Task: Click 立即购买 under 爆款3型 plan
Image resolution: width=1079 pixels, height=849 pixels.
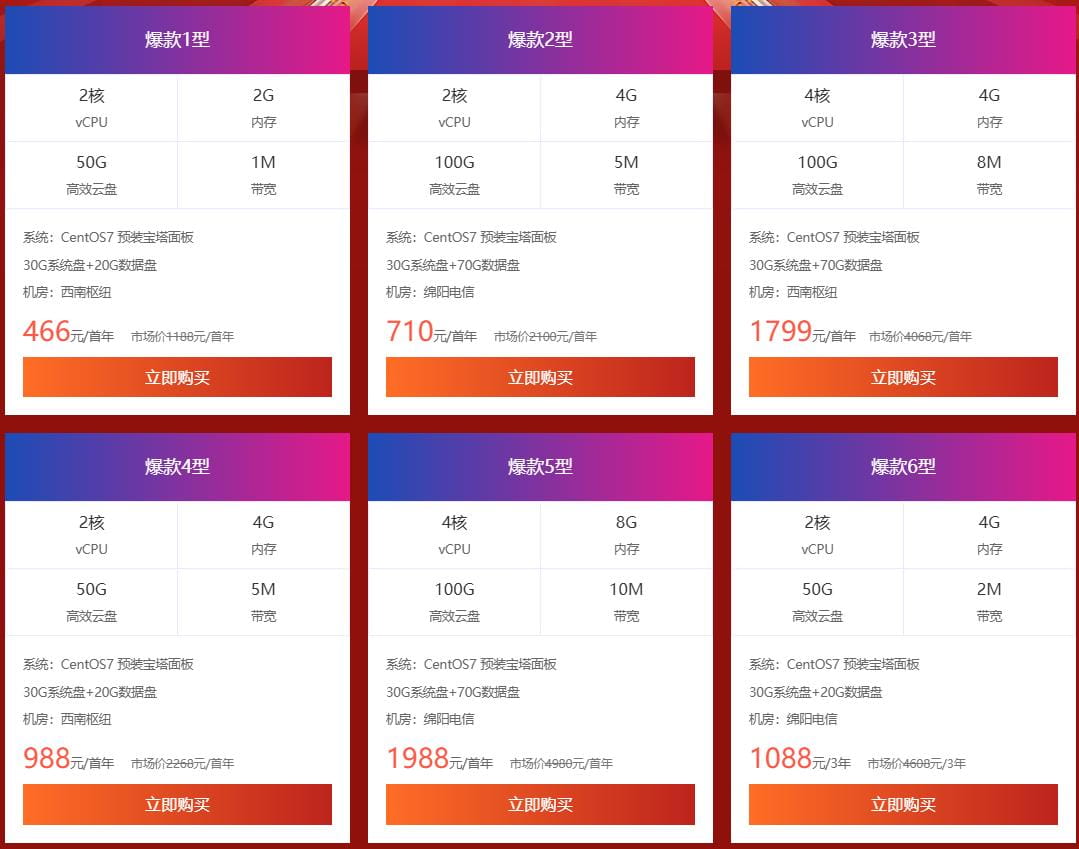Action: (x=903, y=377)
